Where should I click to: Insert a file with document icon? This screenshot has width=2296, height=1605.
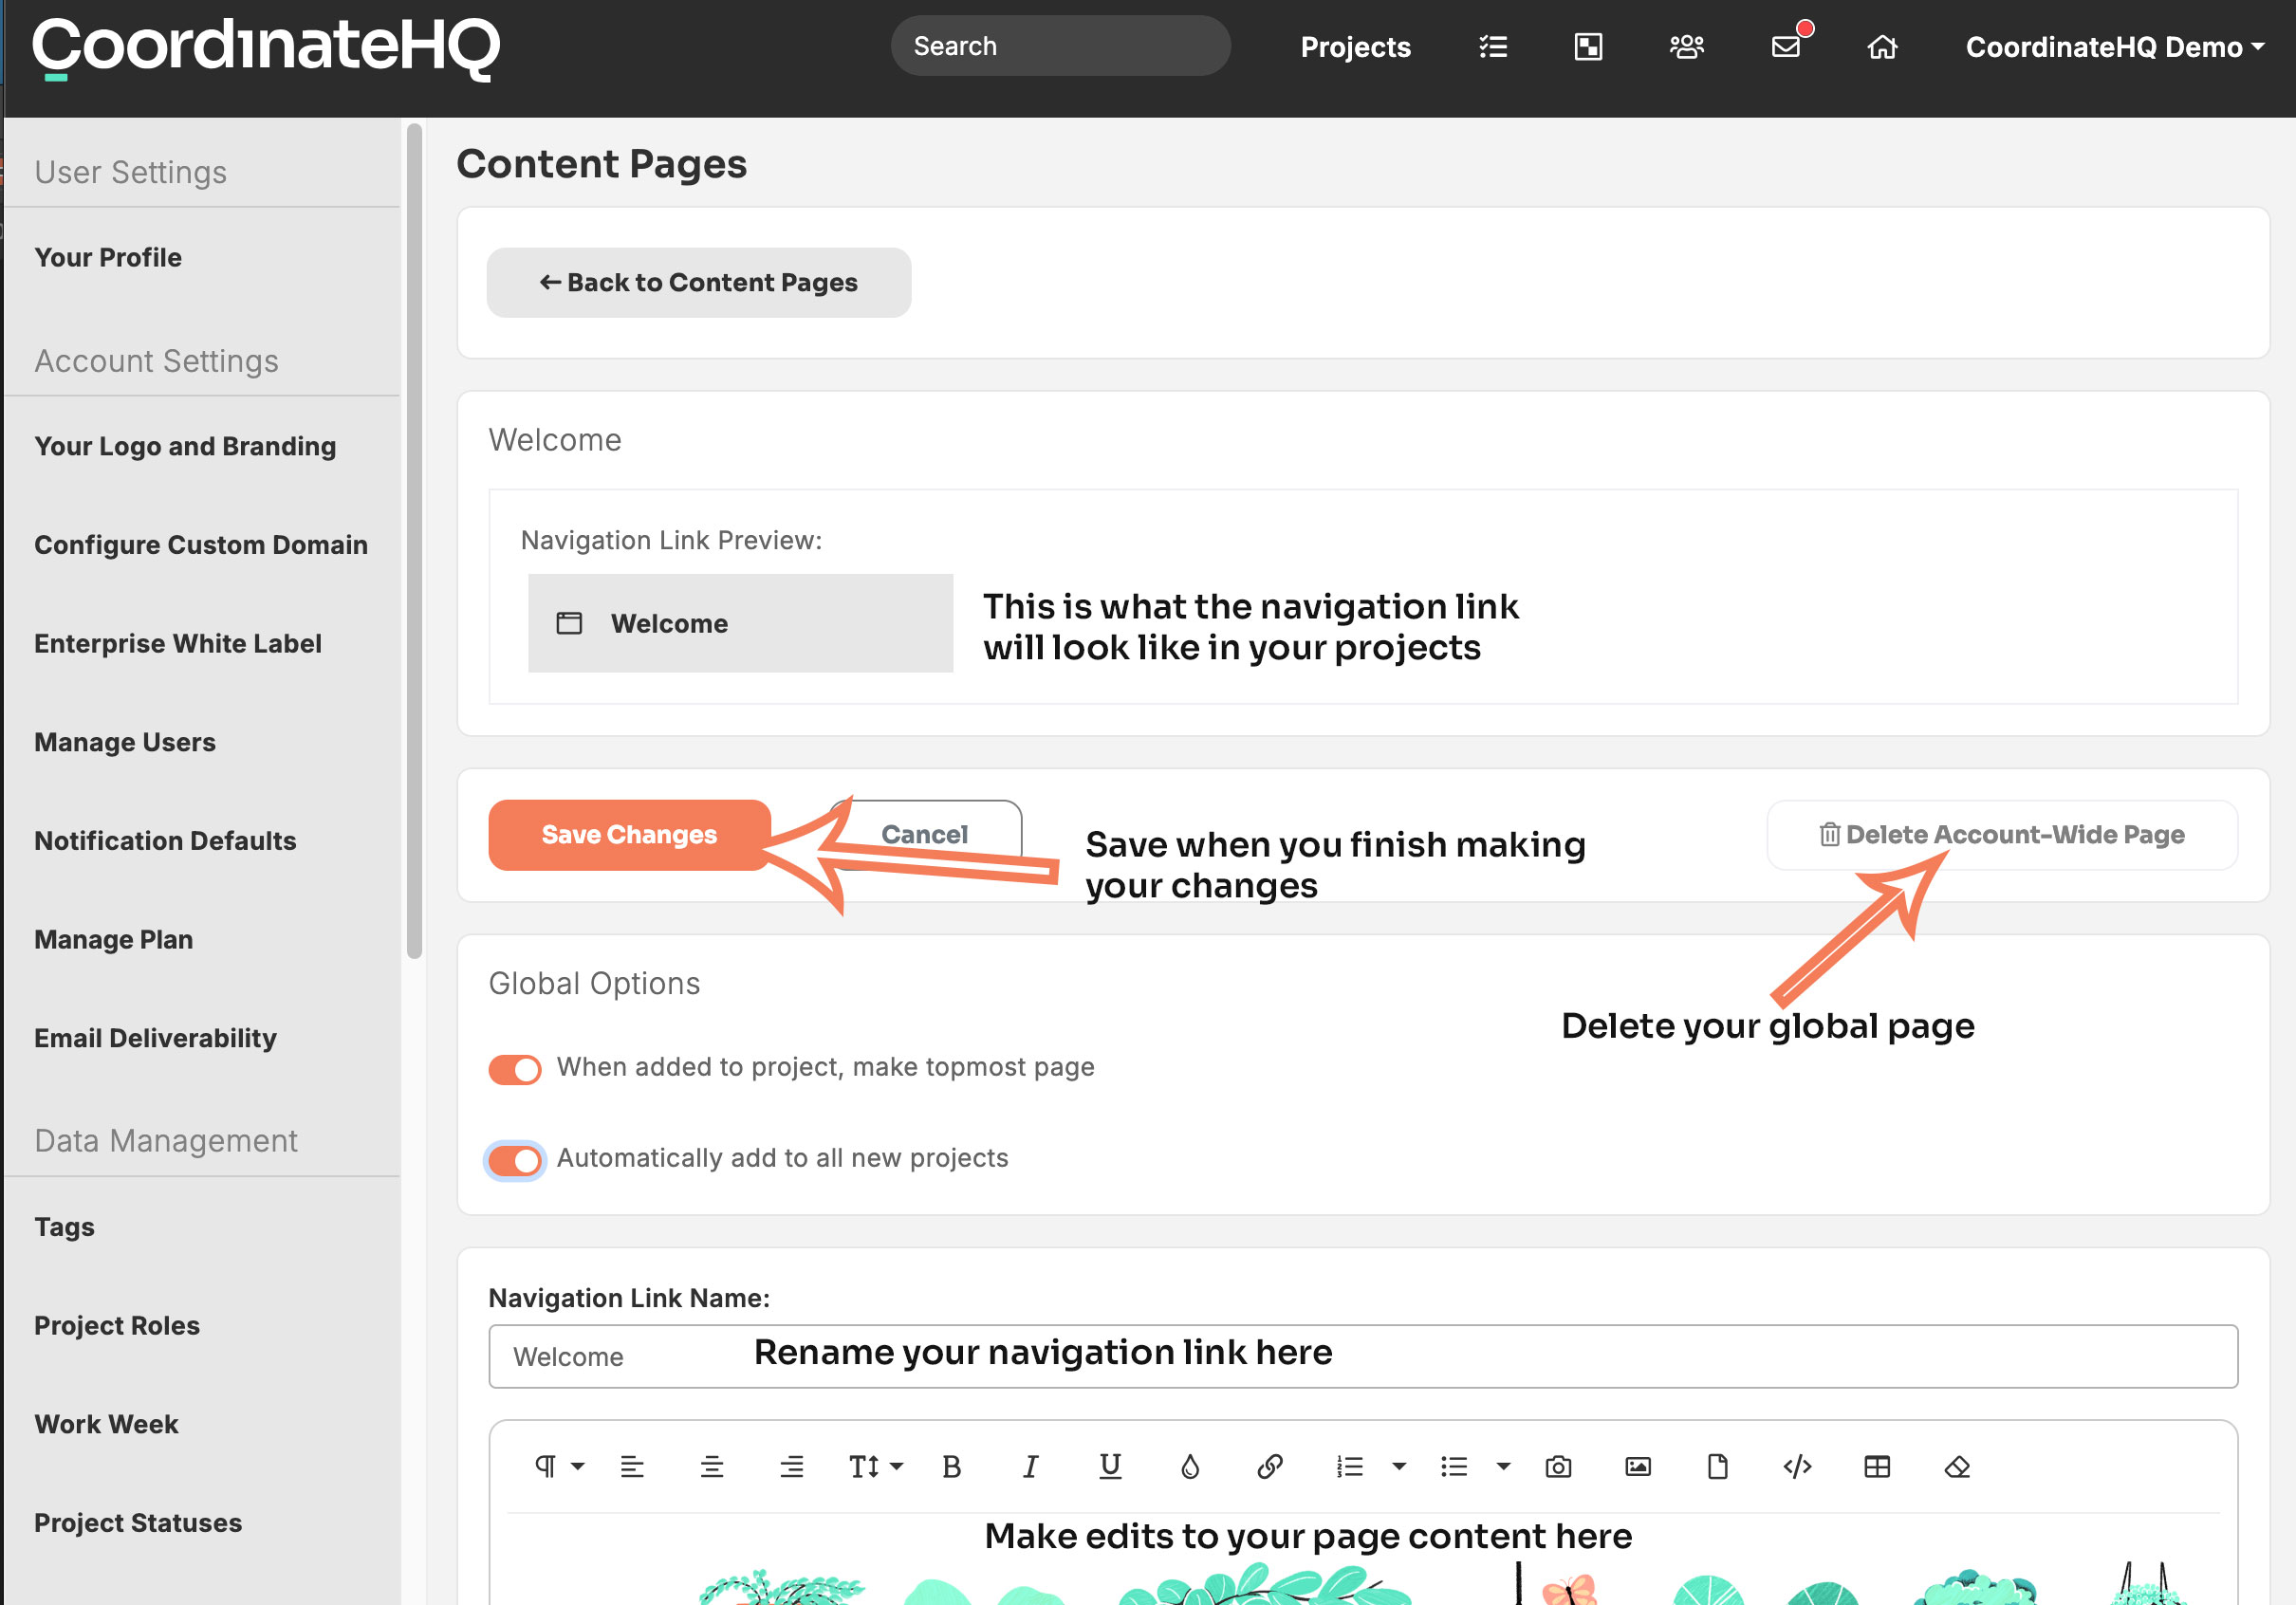(x=1718, y=1466)
